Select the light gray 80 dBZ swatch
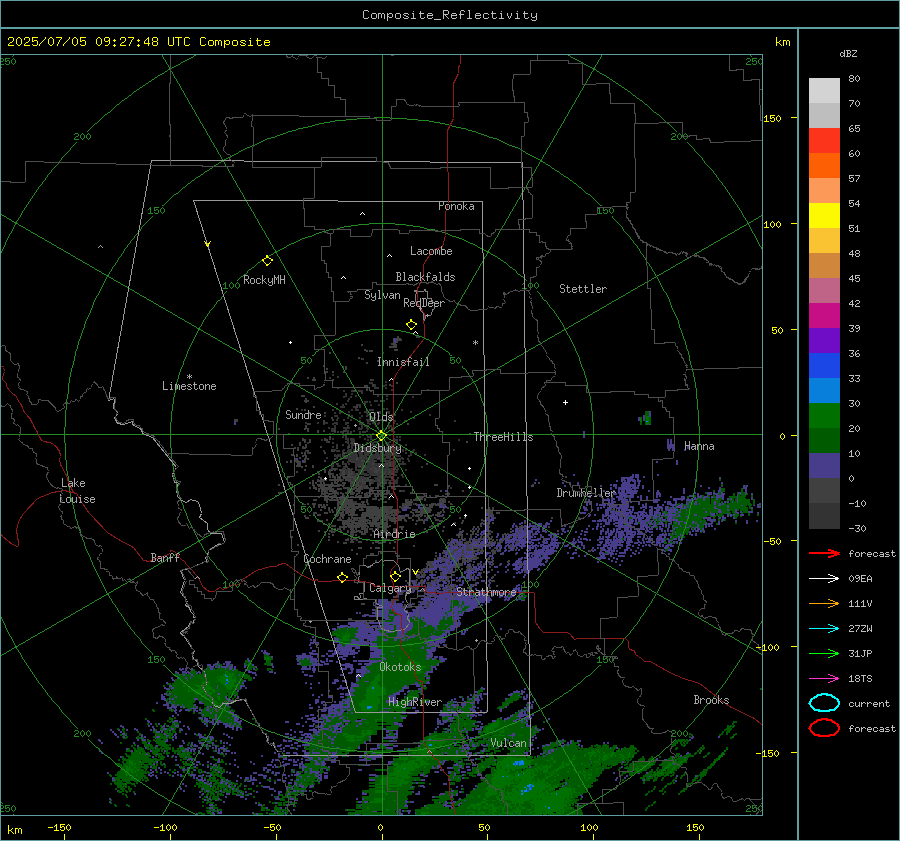This screenshot has height=841, width=900. click(824, 90)
